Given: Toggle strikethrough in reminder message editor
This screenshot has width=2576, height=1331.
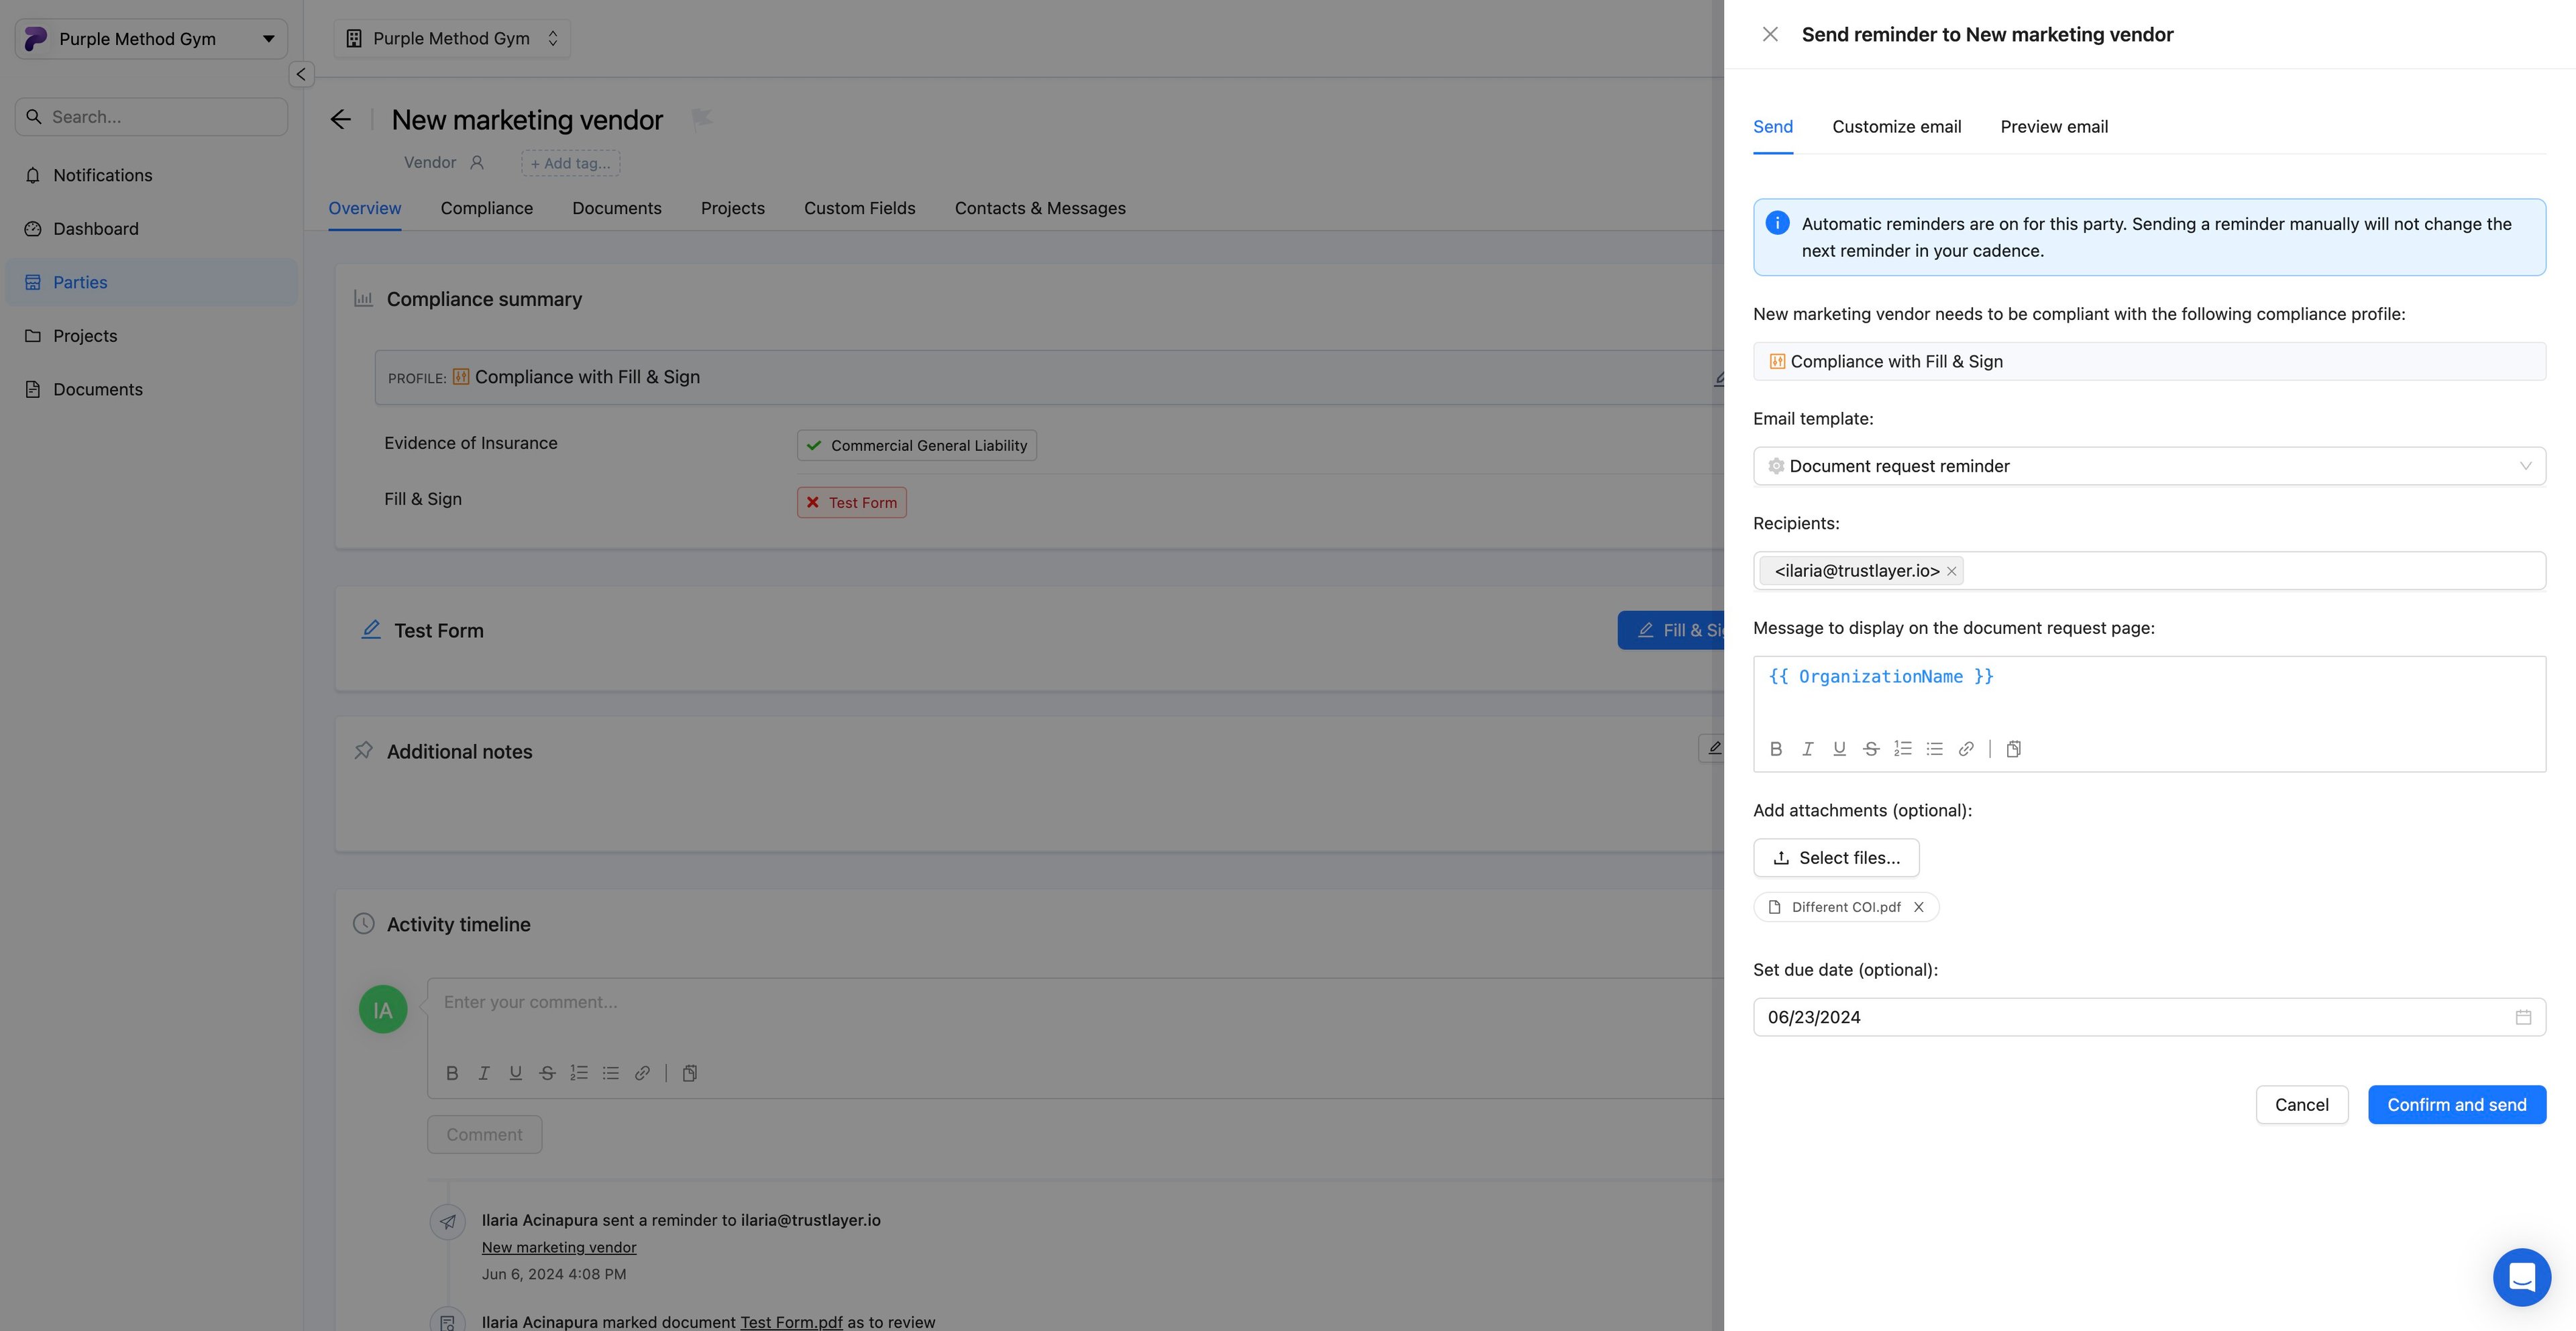Looking at the screenshot, I should 1870,749.
